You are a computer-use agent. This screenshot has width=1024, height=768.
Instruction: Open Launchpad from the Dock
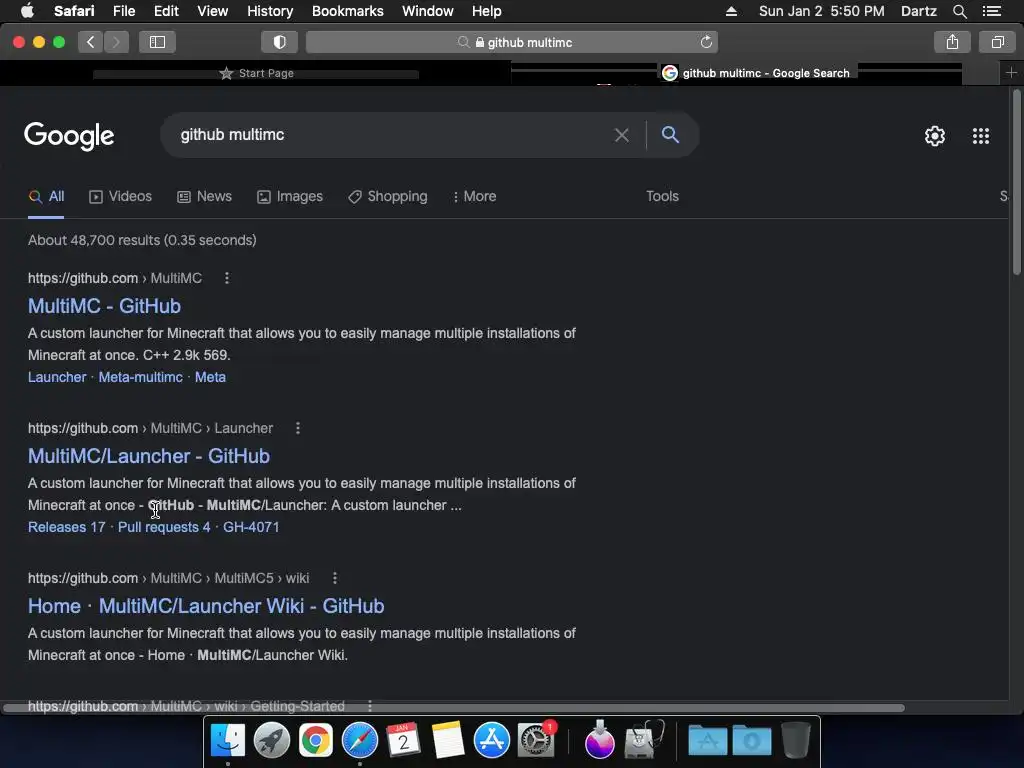click(x=272, y=741)
